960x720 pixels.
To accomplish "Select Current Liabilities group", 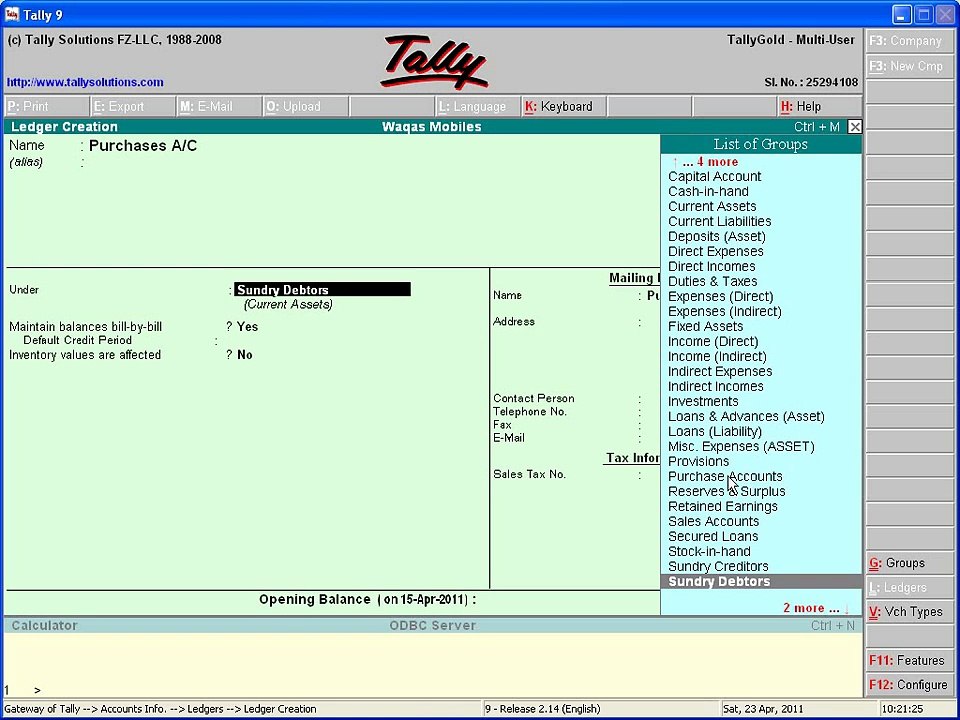I will click(719, 221).
